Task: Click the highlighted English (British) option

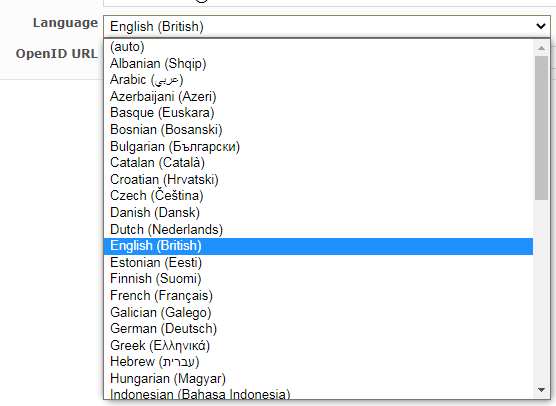Action: pos(318,246)
